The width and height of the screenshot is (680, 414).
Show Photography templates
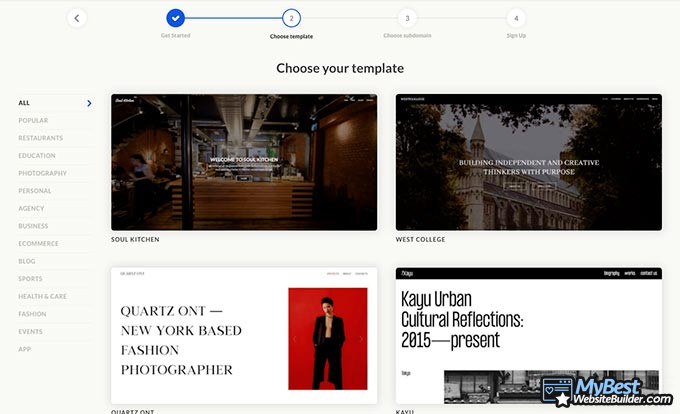click(42, 173)
